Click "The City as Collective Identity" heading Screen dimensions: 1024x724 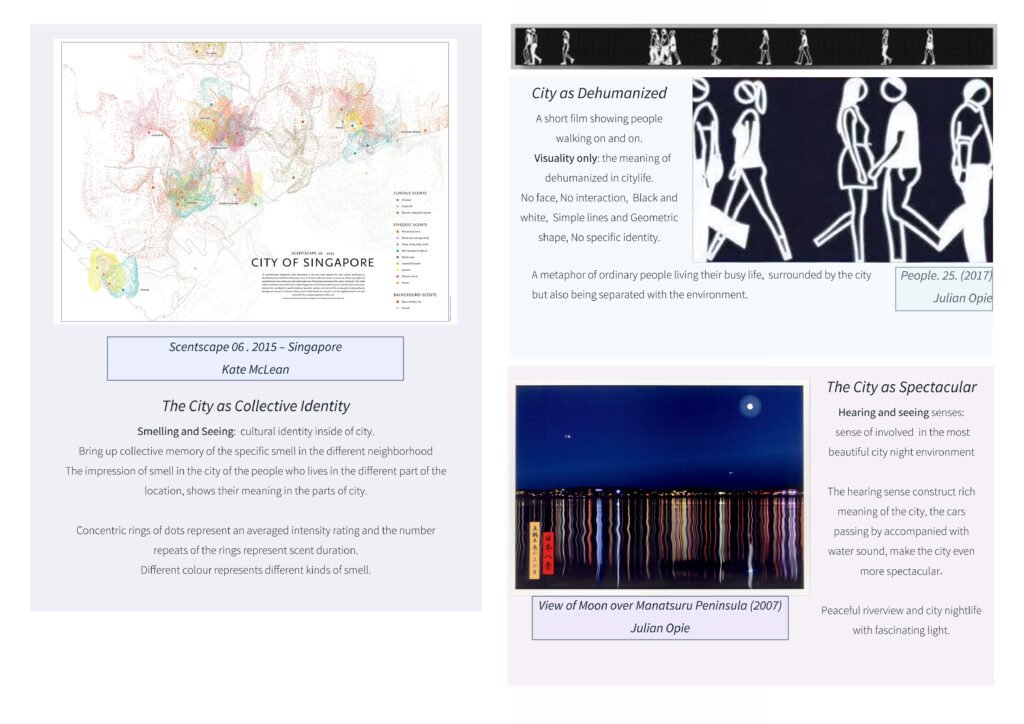point(255,406)
